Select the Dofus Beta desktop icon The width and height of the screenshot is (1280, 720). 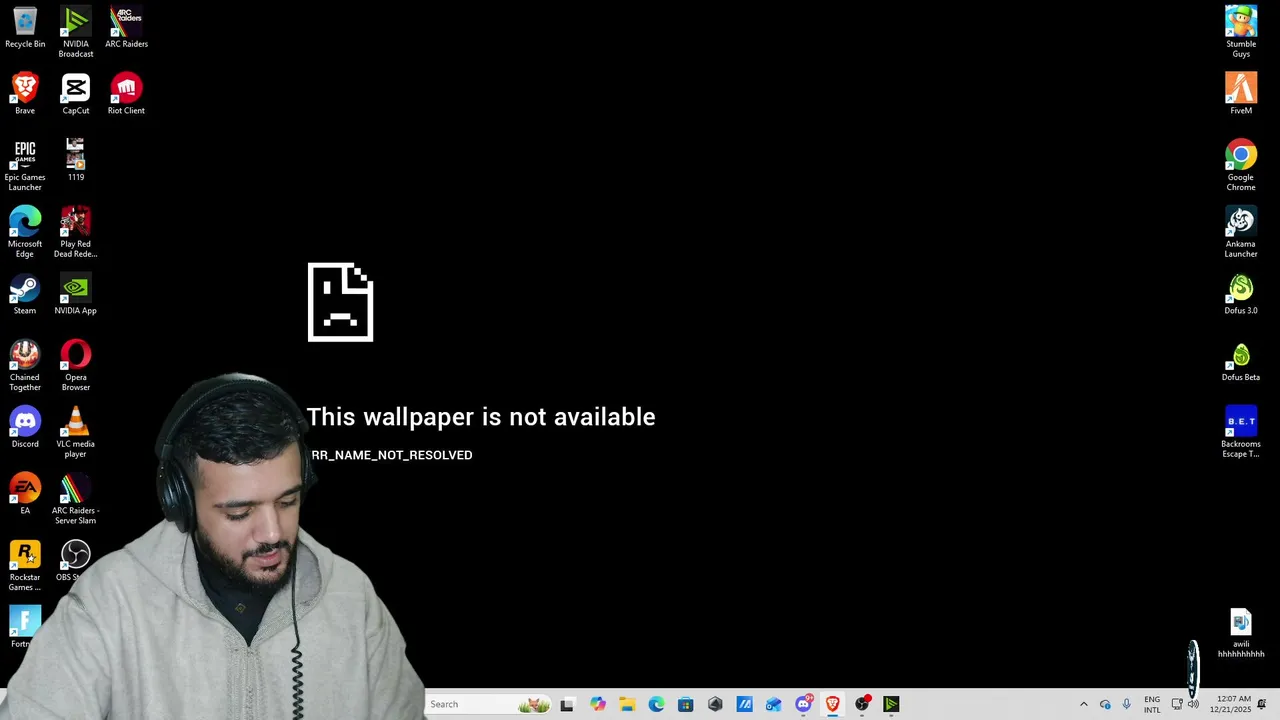tap(1241, 360)
